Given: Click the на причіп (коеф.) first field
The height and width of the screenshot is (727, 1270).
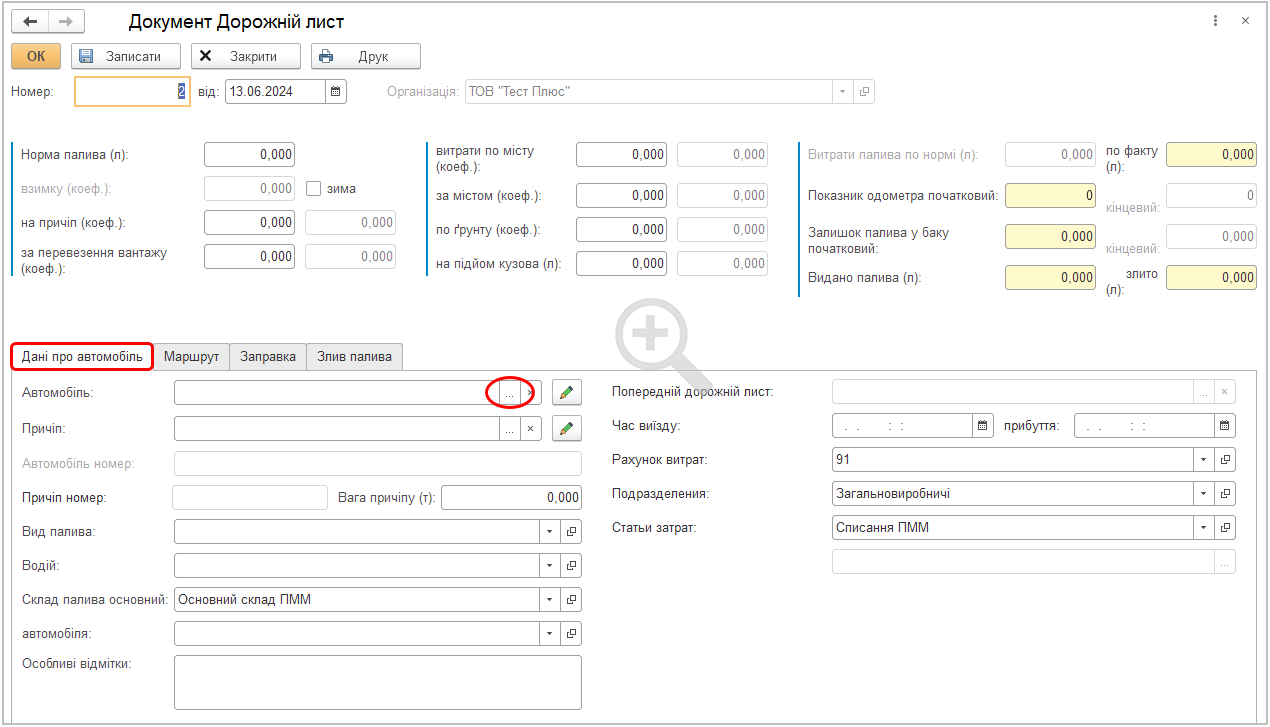Looking at the screenshot, I should (x=250, y=223).
